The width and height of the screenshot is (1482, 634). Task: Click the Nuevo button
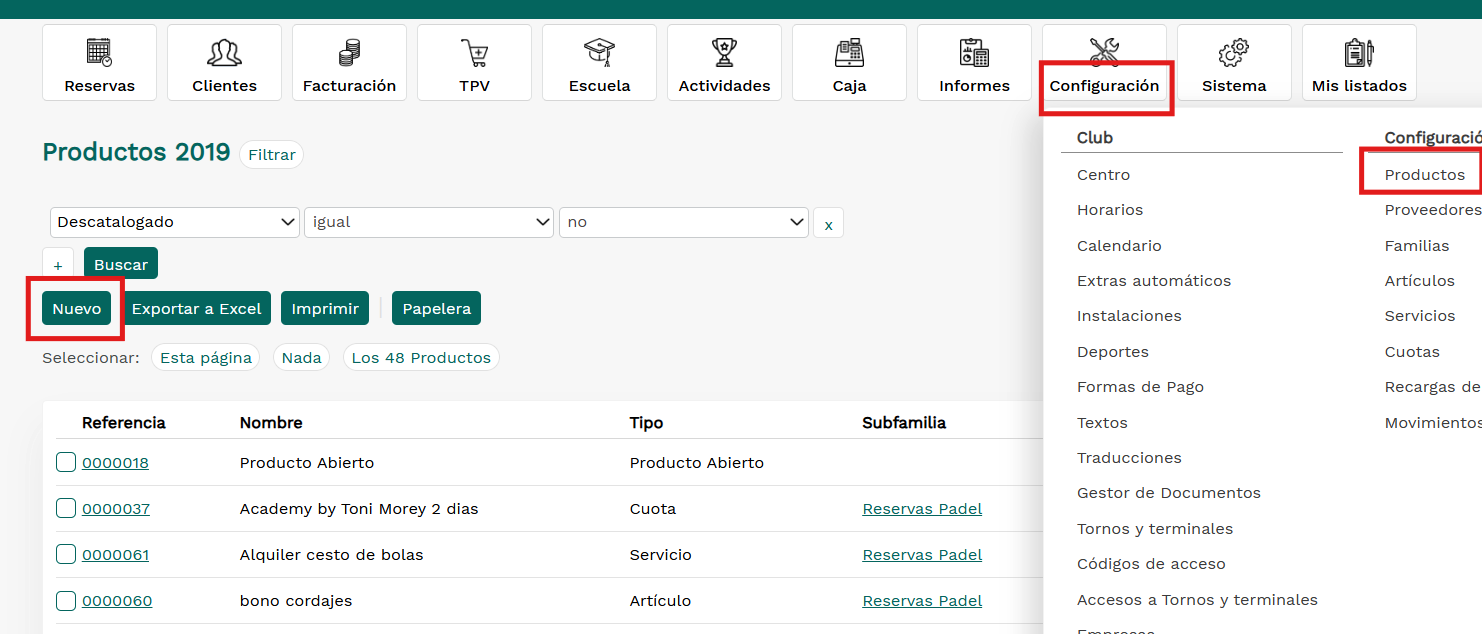77,309
